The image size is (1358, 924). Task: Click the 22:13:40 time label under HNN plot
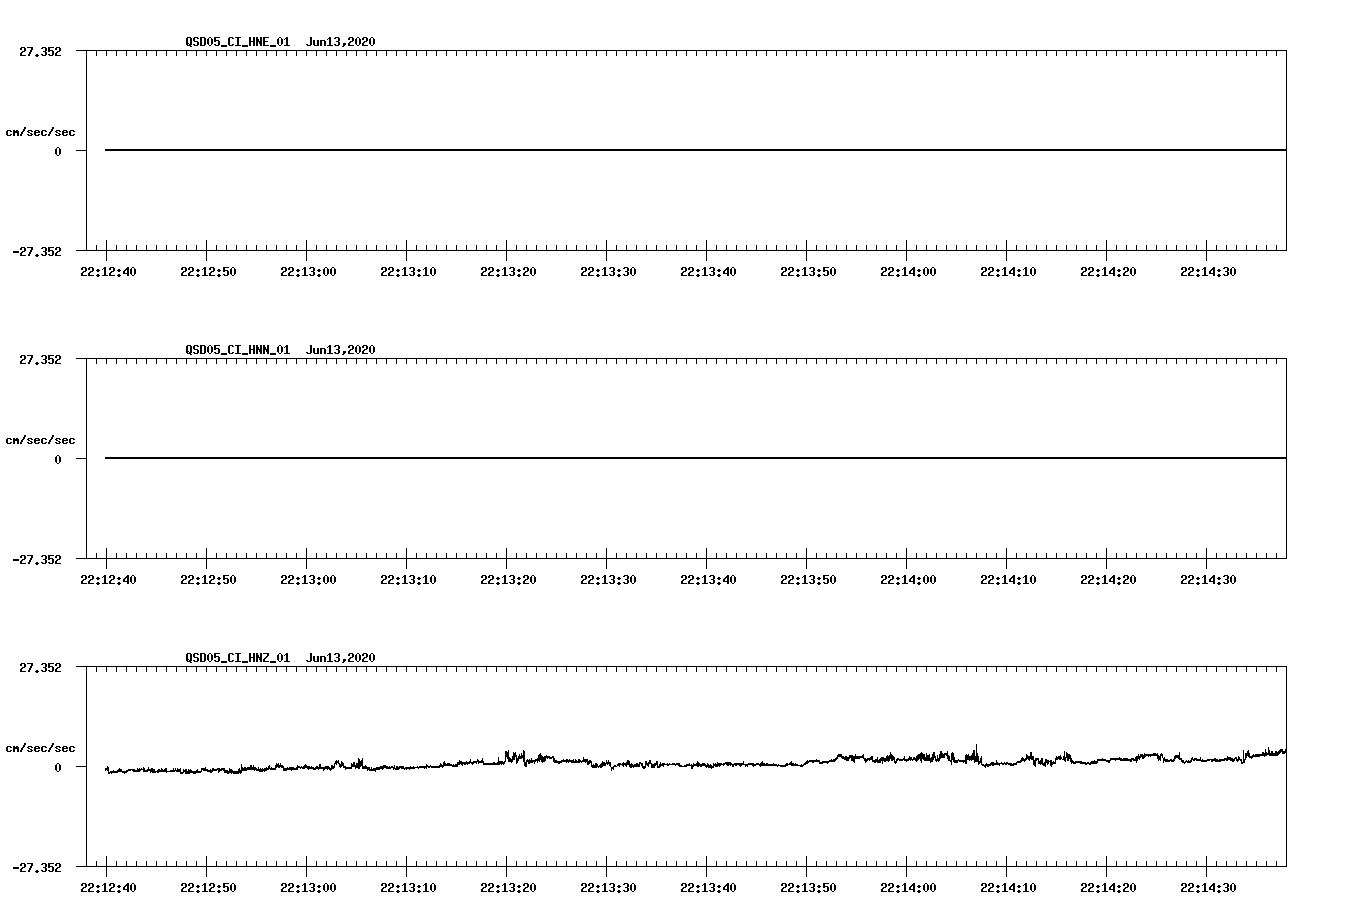coord(708,580)
